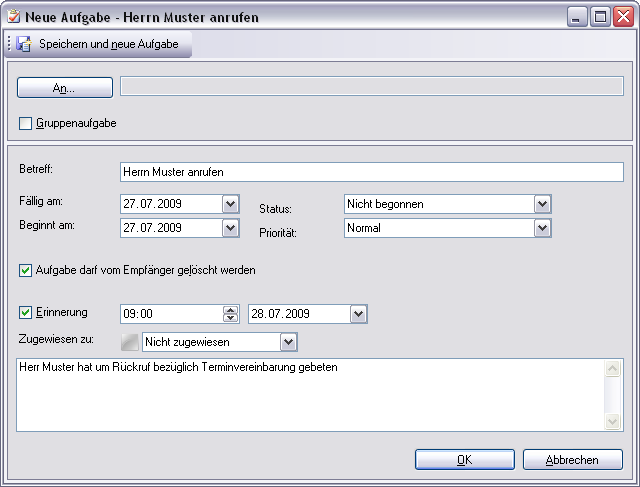Screen dimensions: 640x487
Task: Click into the Betreff subject field
Action: (x=371, y=172)
